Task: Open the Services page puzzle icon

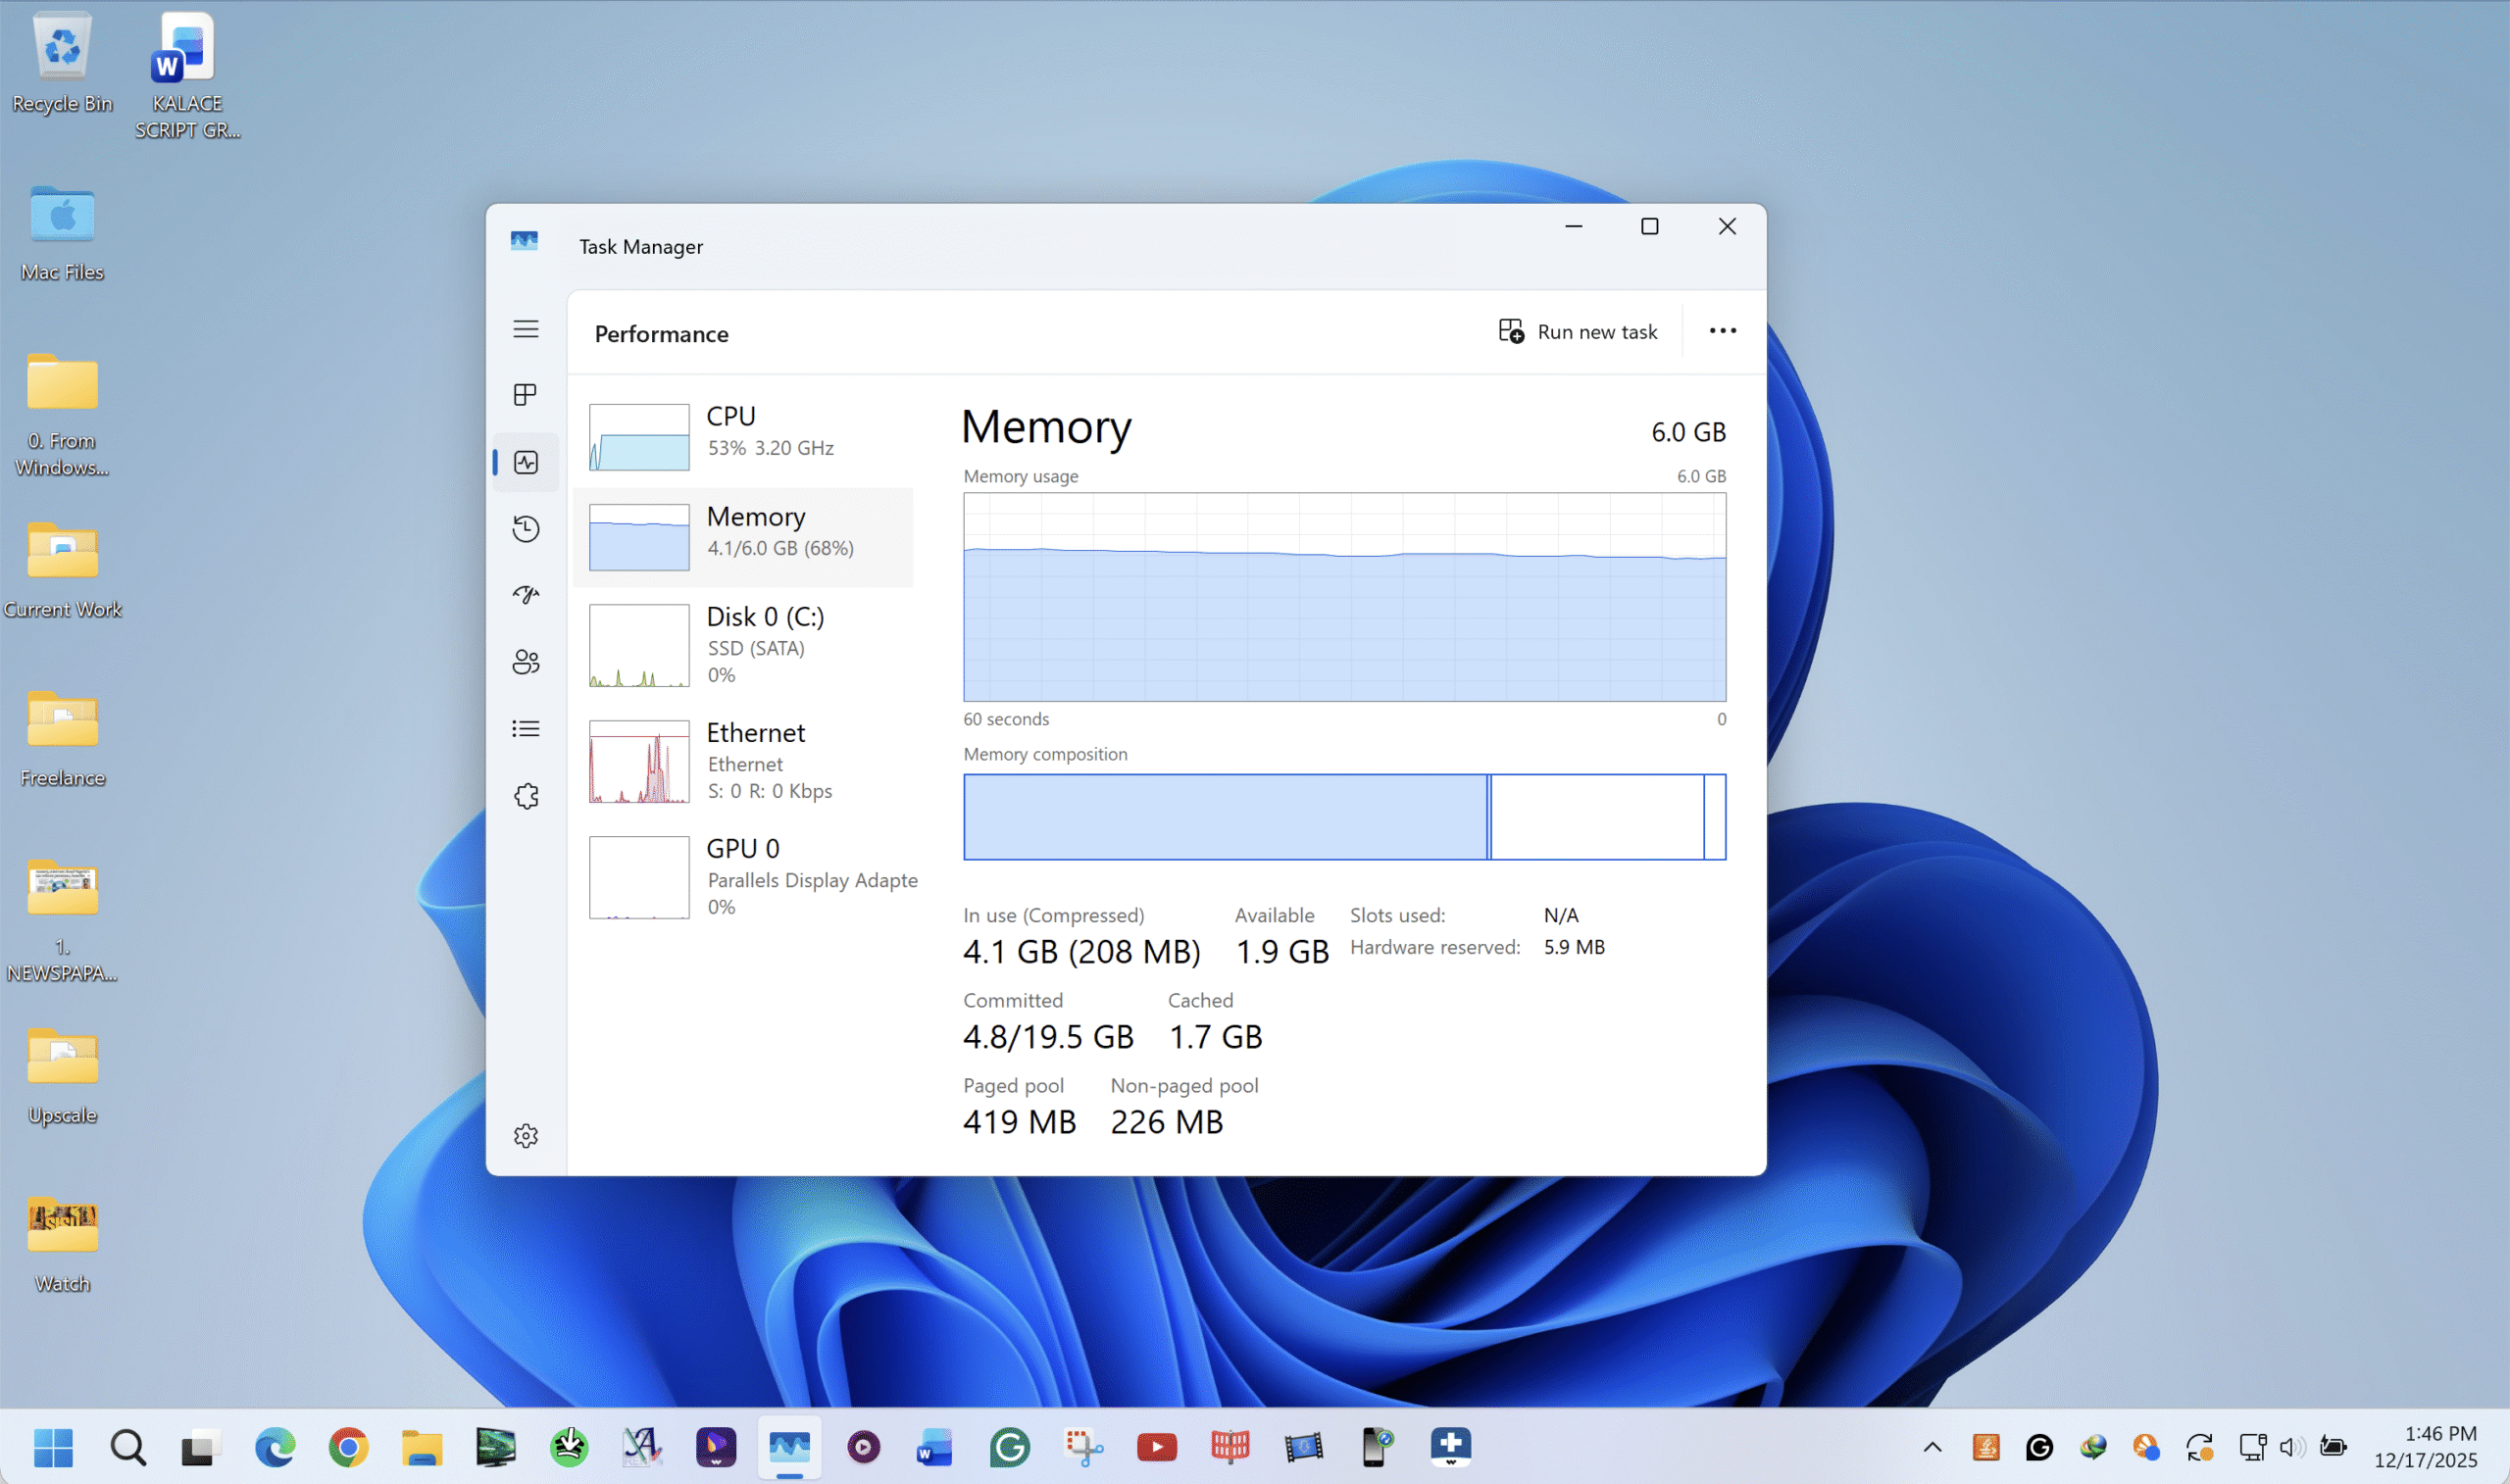Action: 526,796
